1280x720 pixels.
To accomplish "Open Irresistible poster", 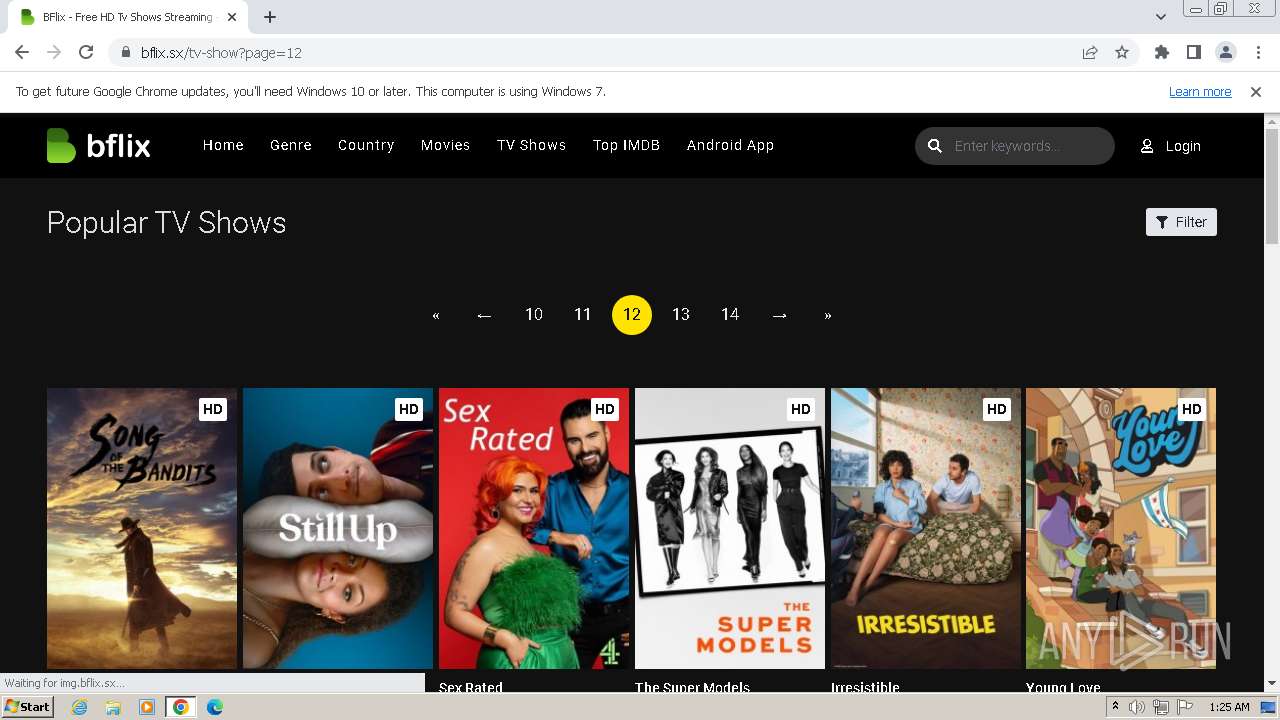I will 926,528.
